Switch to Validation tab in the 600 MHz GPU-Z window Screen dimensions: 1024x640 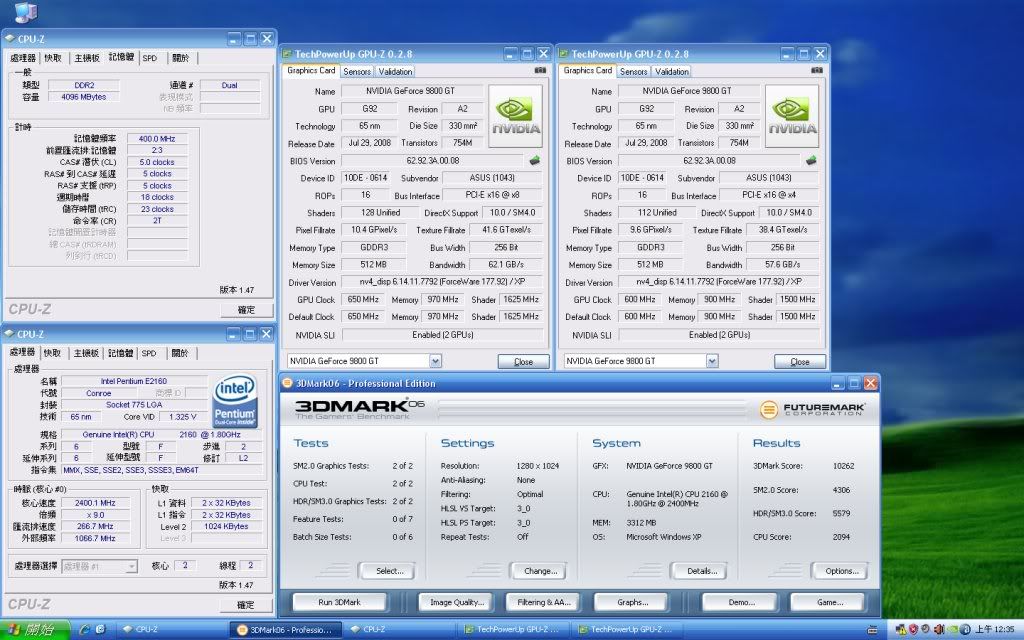pyautogui.click(x=672, y=72)
